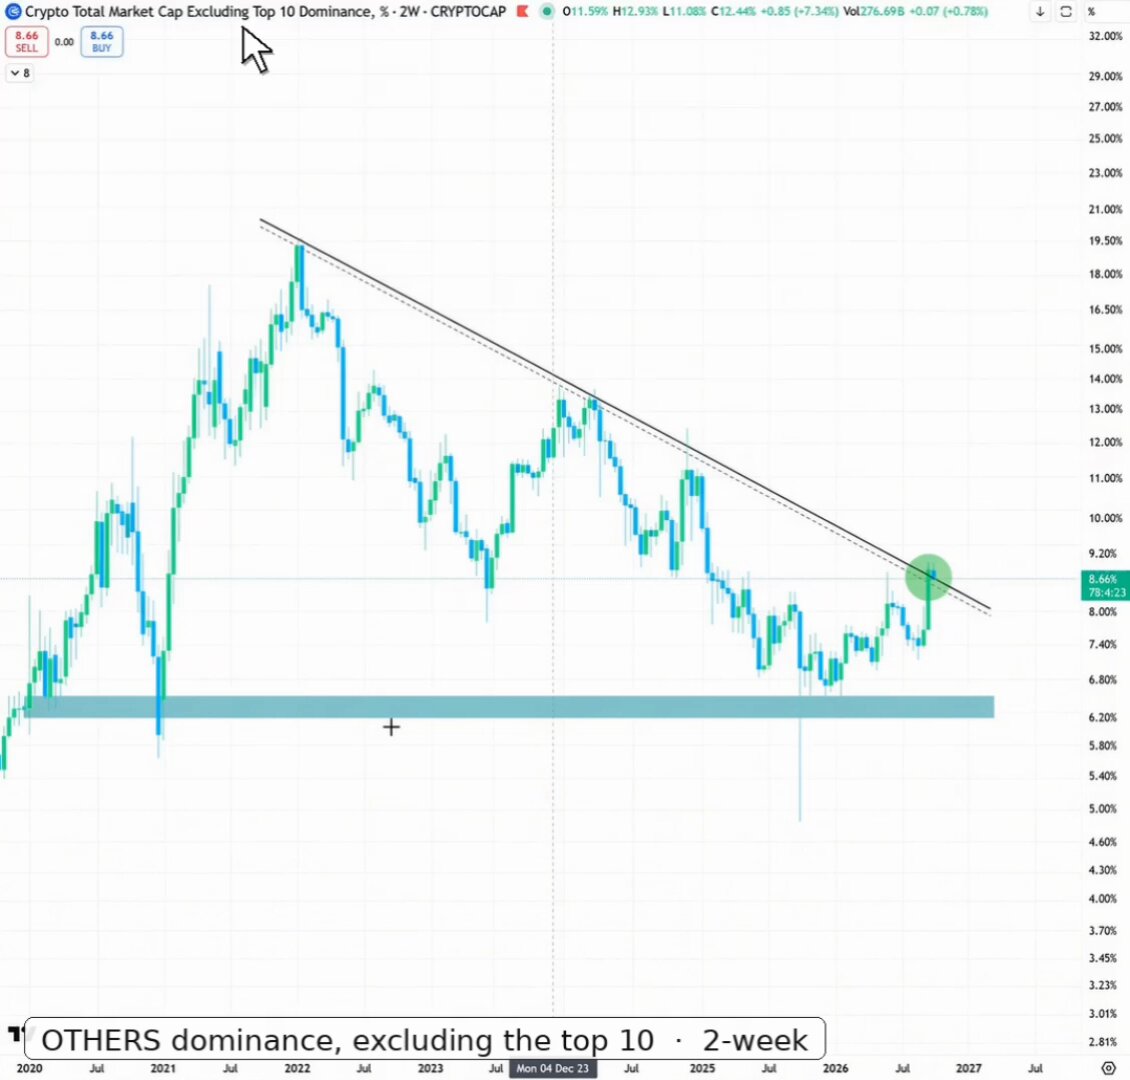Click the 2025 time axis label

click(x=702, y=1068)
